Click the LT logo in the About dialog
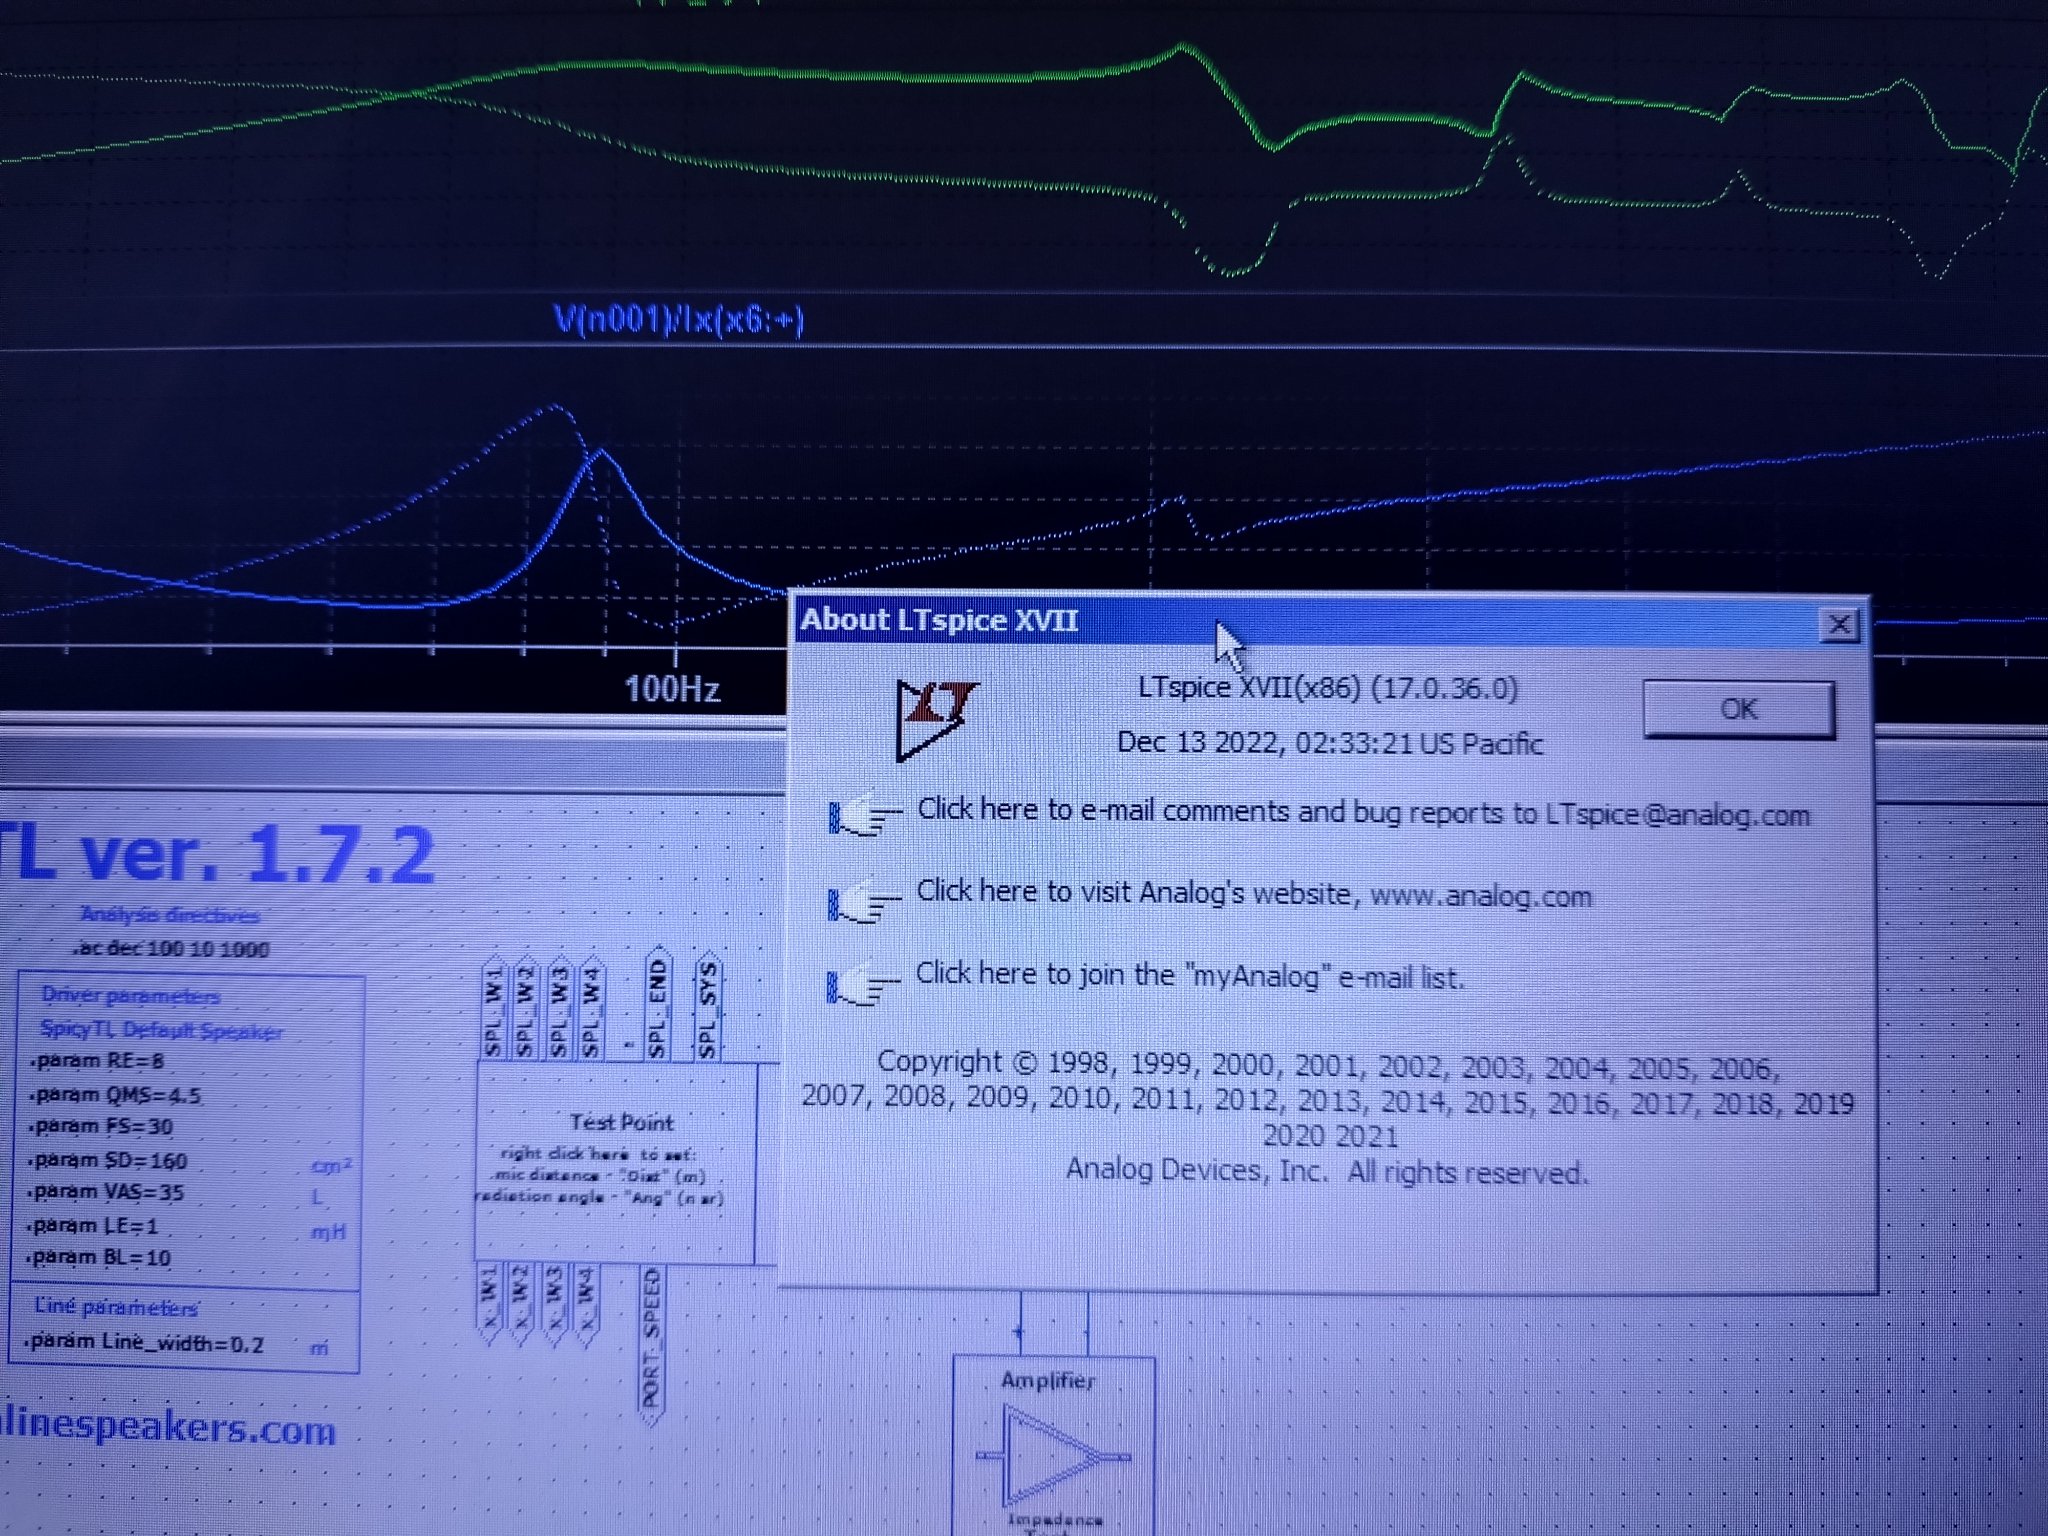The image size is (2048, 1536). [x=935, y=719]
